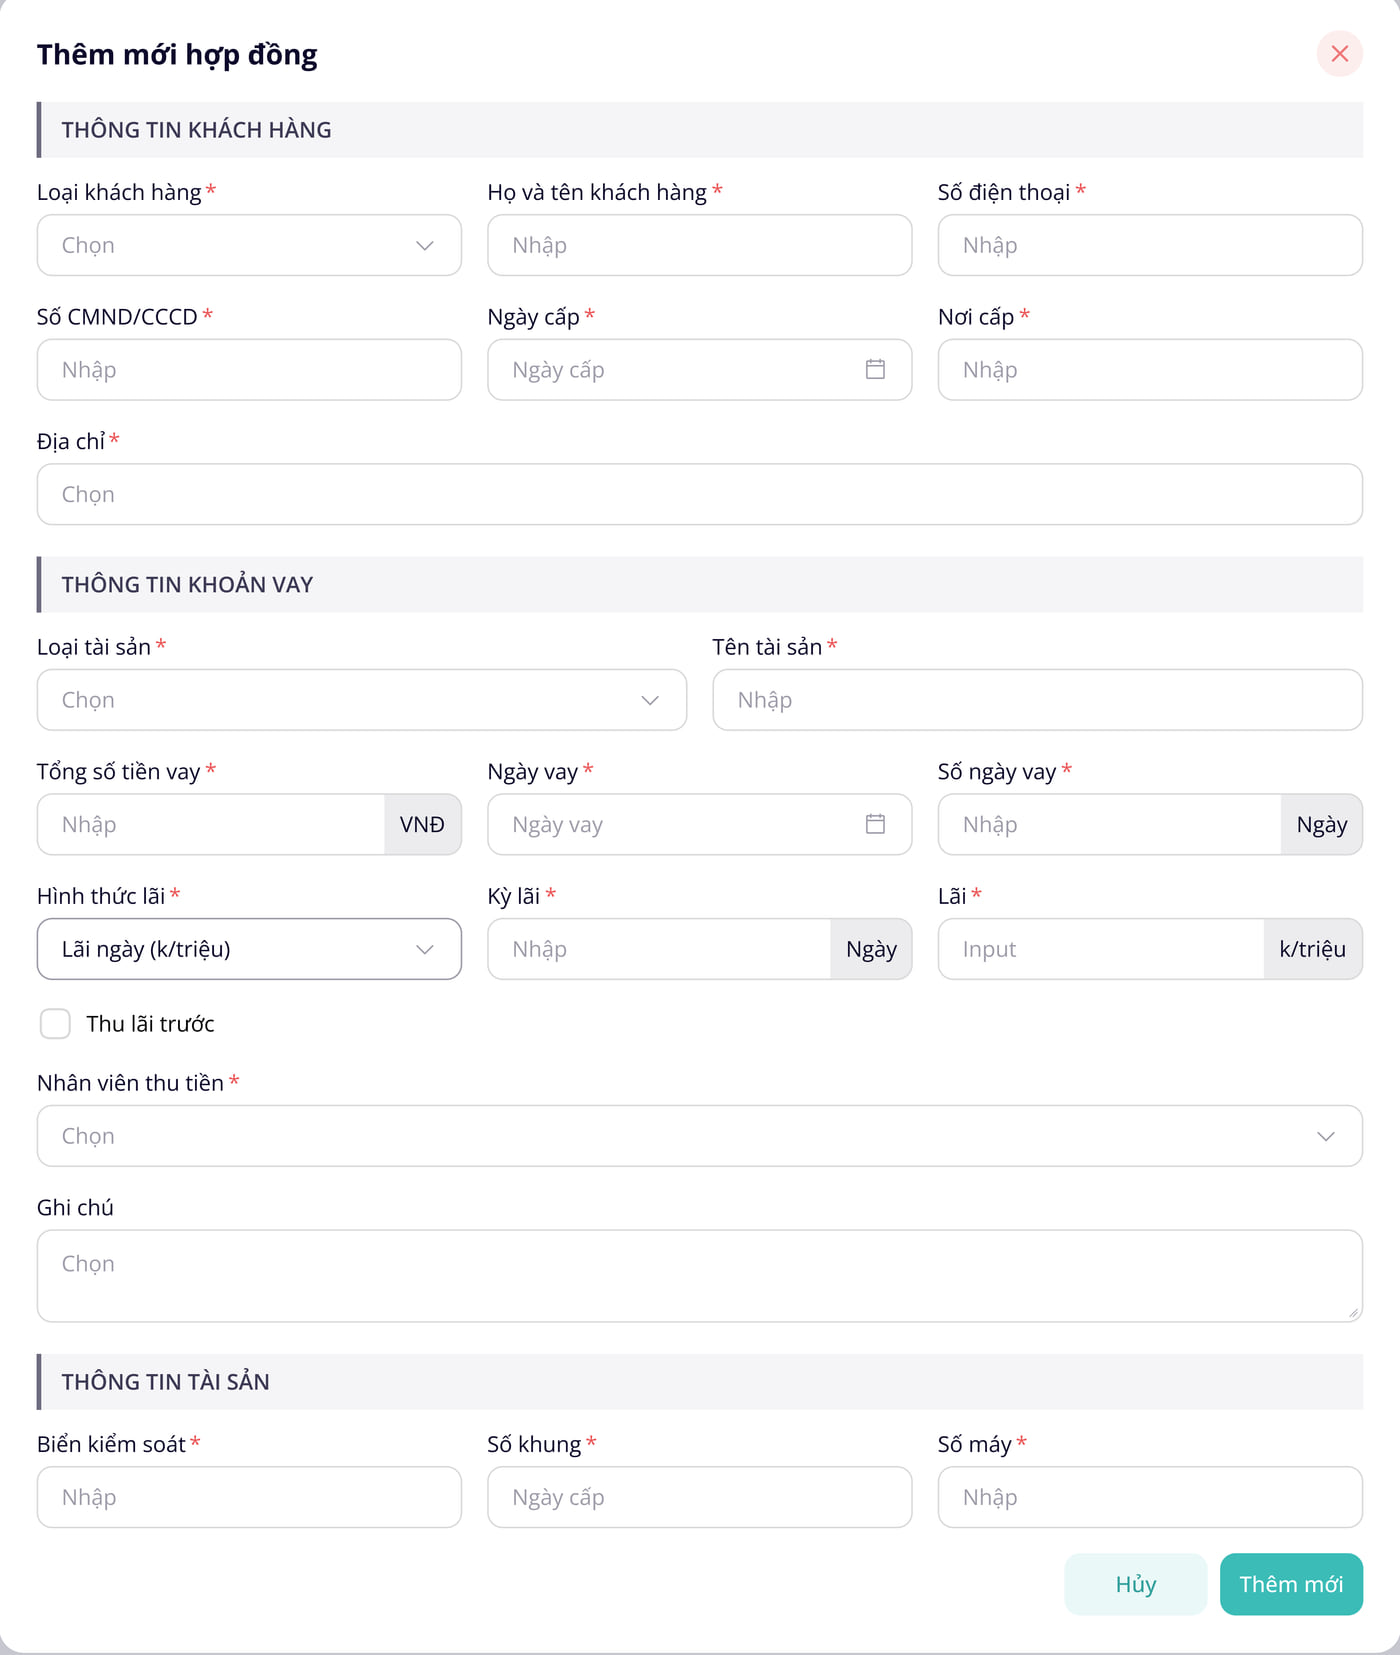The width and height of the screenshot is (1400, 1655).
Task: Focus the Ghi chú text area
Action: point(700,1276)
